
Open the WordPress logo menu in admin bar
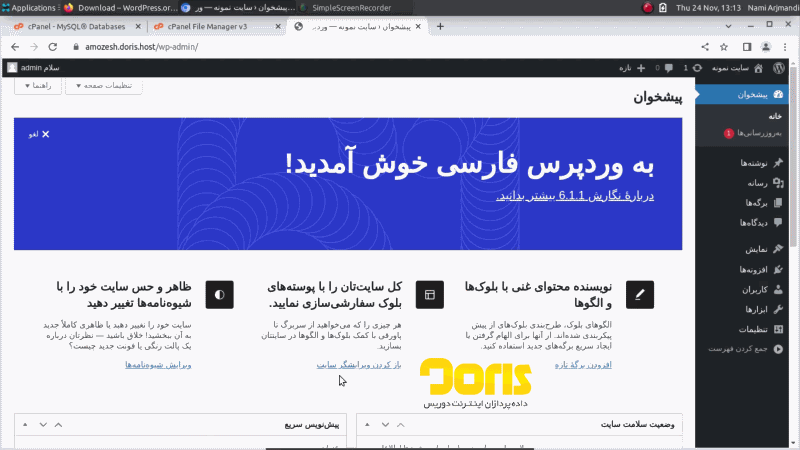(x=779, y=68)
